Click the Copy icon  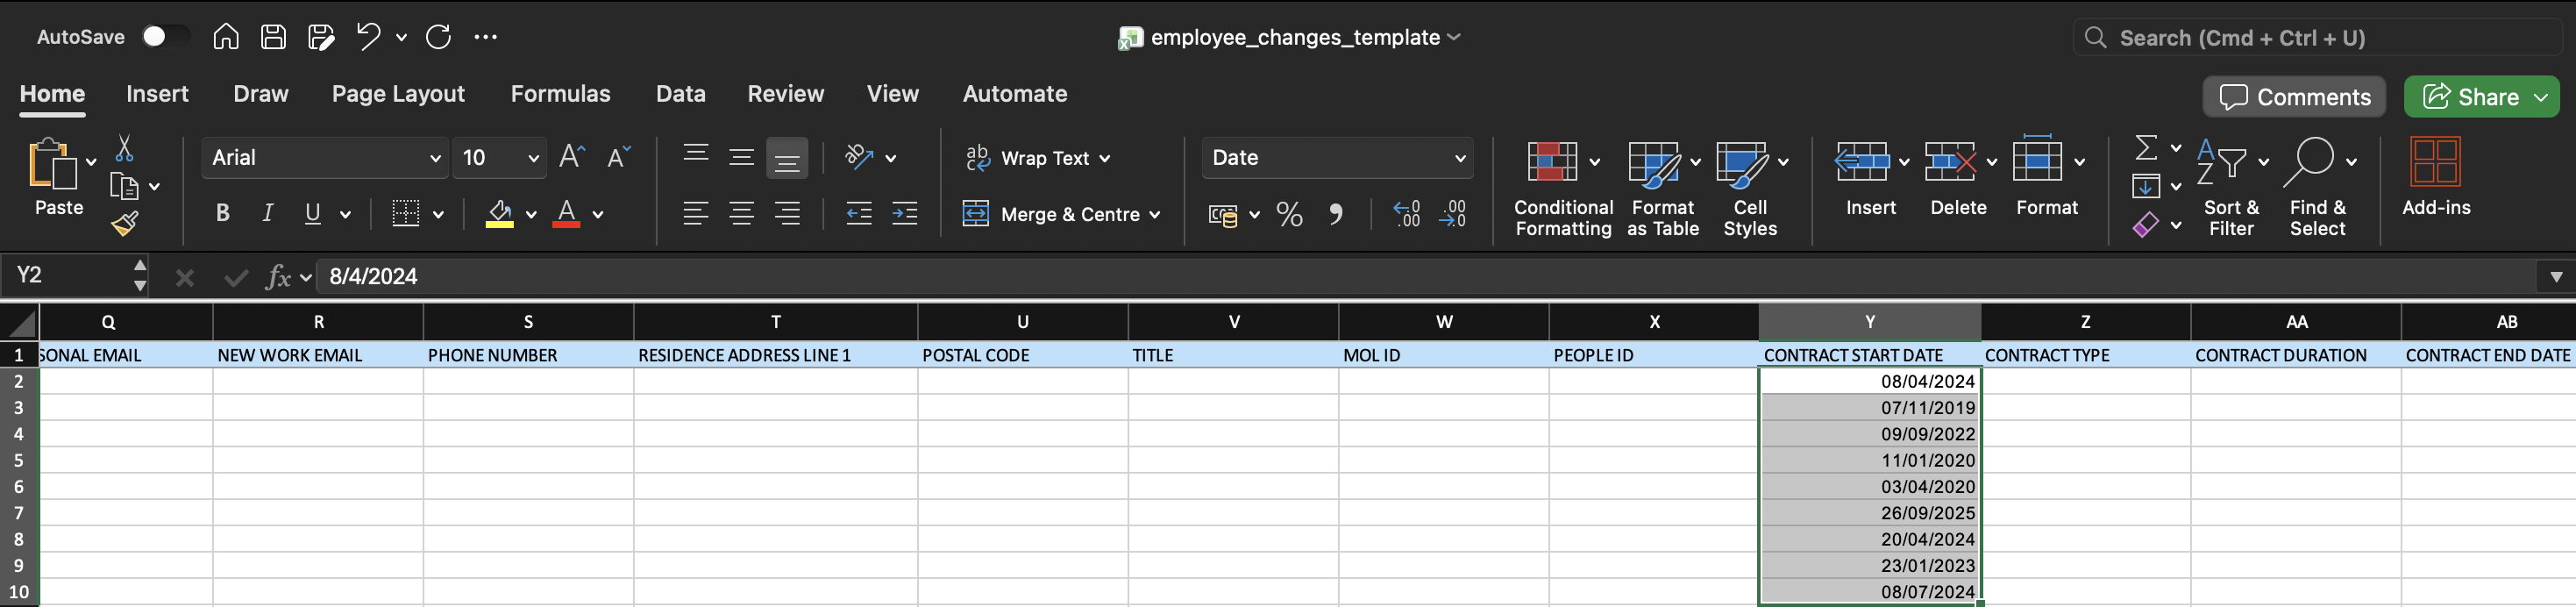(124, 186)
